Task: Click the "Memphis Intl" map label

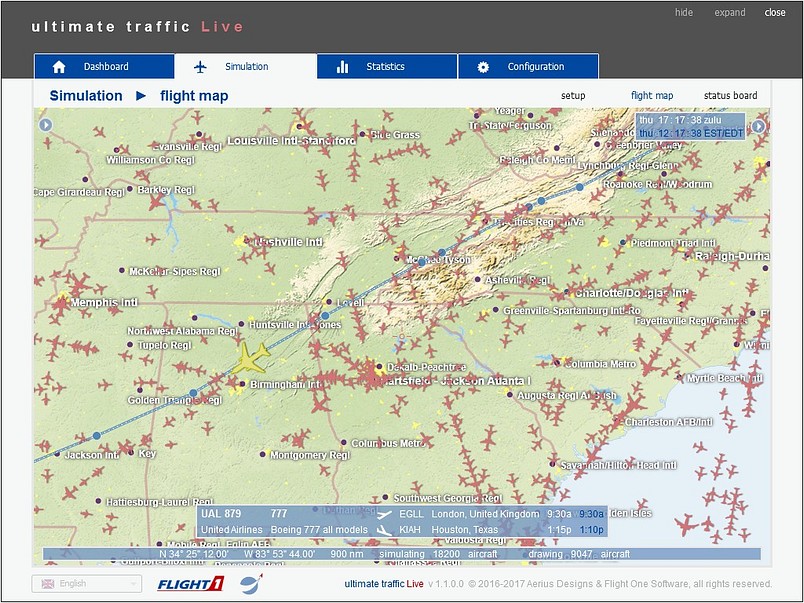Action: pos(104,303)
